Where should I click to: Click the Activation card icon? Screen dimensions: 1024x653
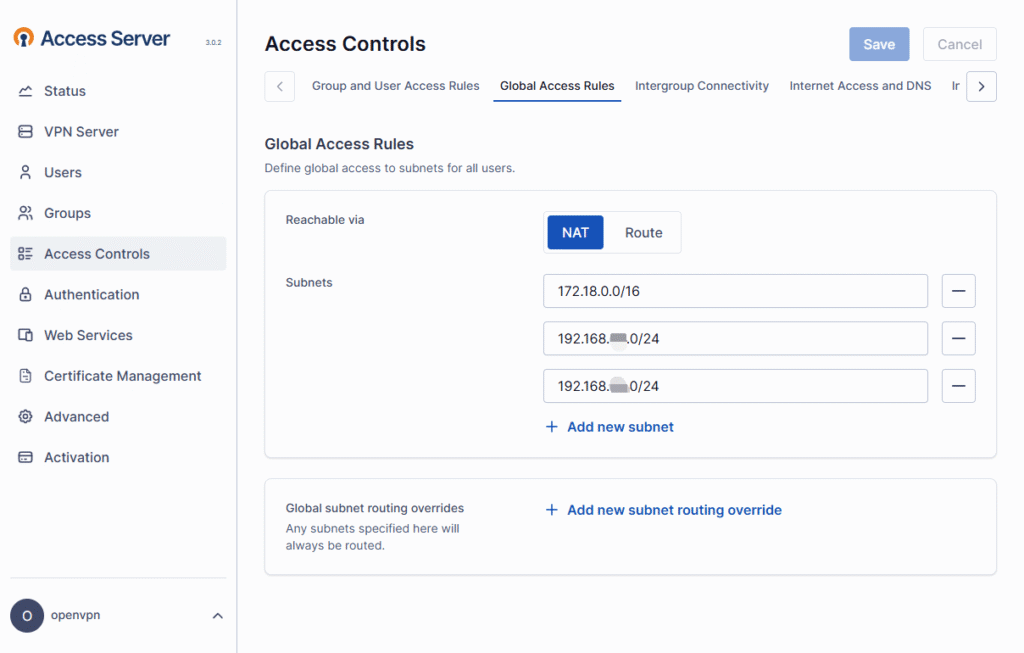point(26,458)
